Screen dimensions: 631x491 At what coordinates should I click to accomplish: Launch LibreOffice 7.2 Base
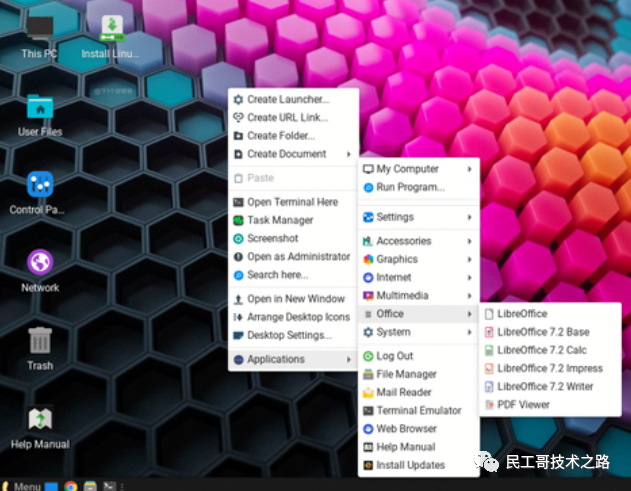pos(550,332)
